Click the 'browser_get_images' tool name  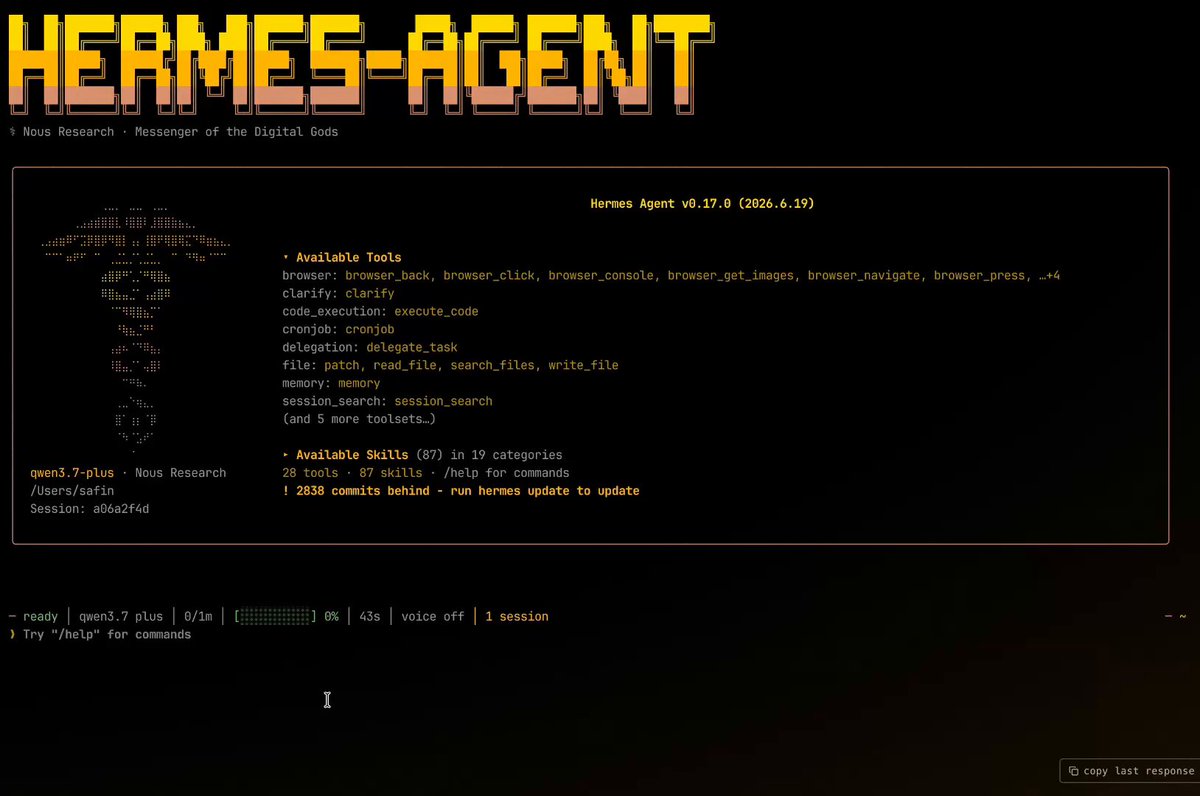[x=731, y=276]
